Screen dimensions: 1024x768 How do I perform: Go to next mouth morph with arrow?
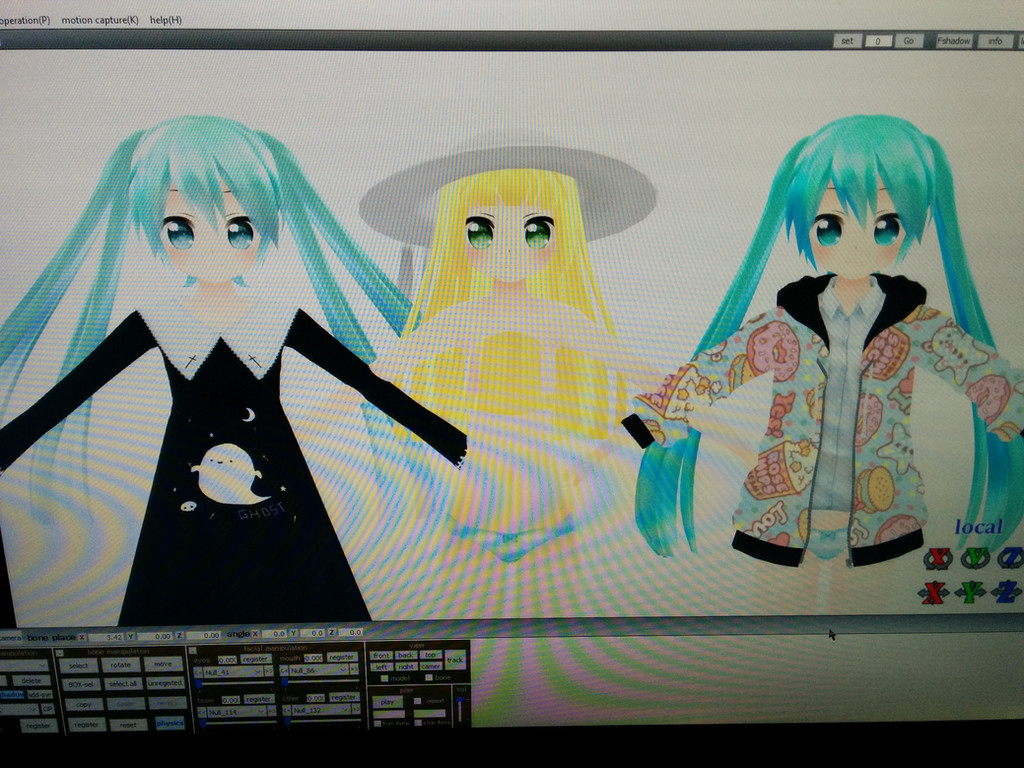(355, 670)
